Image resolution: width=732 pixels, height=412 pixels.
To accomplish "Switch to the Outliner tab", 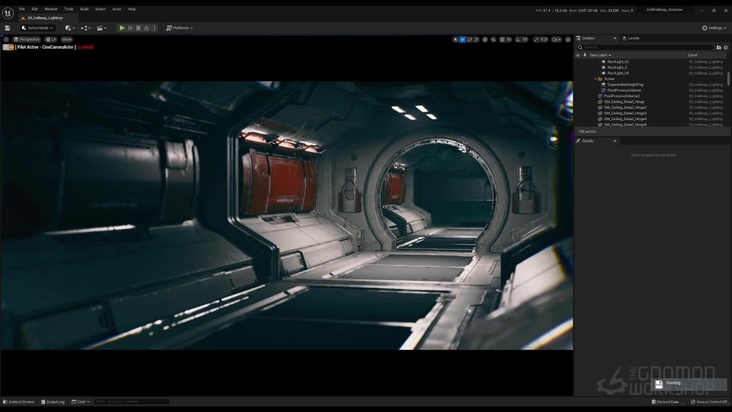I will coord(588,38).
